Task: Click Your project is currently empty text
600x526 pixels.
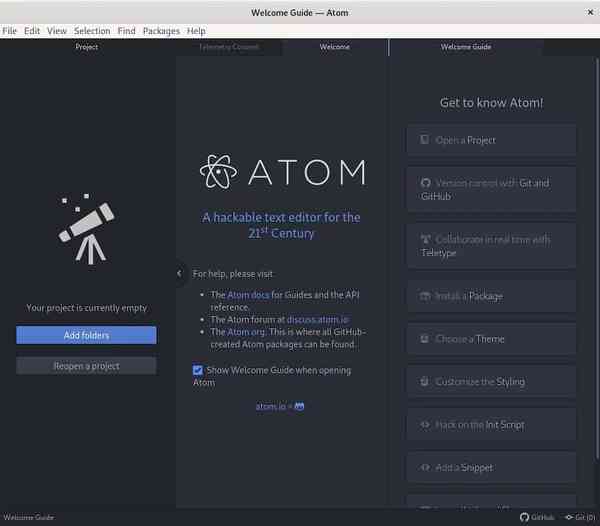Action: pyautogui.click(x=86, y=308)
